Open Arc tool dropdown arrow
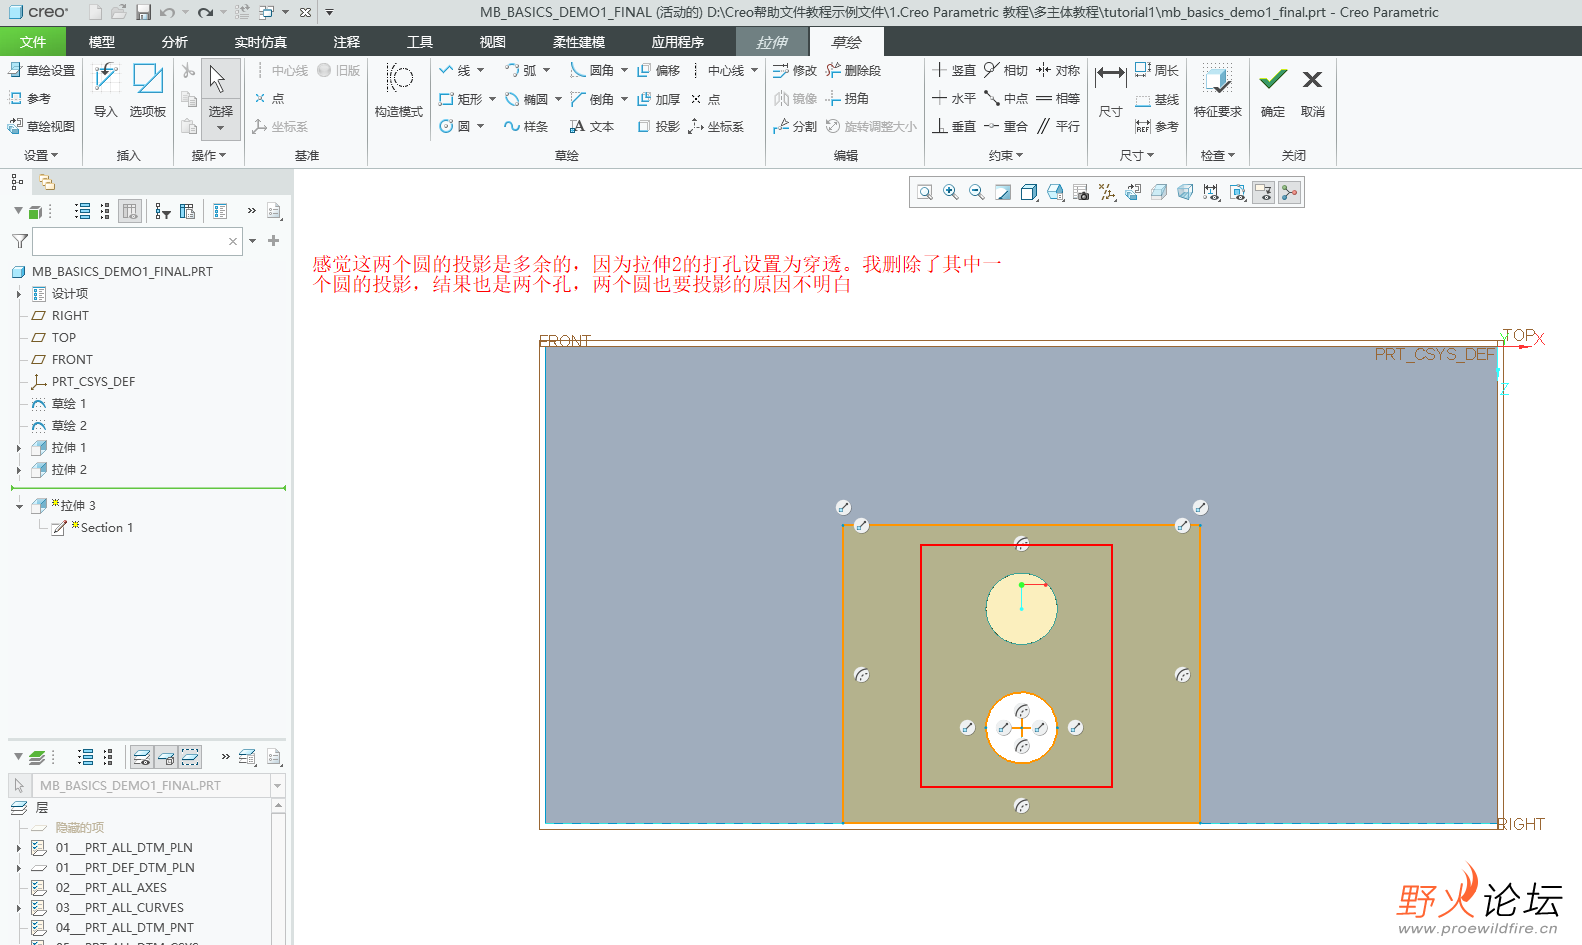This screenshot has width=1582, height=945. (x=546, y=70)
